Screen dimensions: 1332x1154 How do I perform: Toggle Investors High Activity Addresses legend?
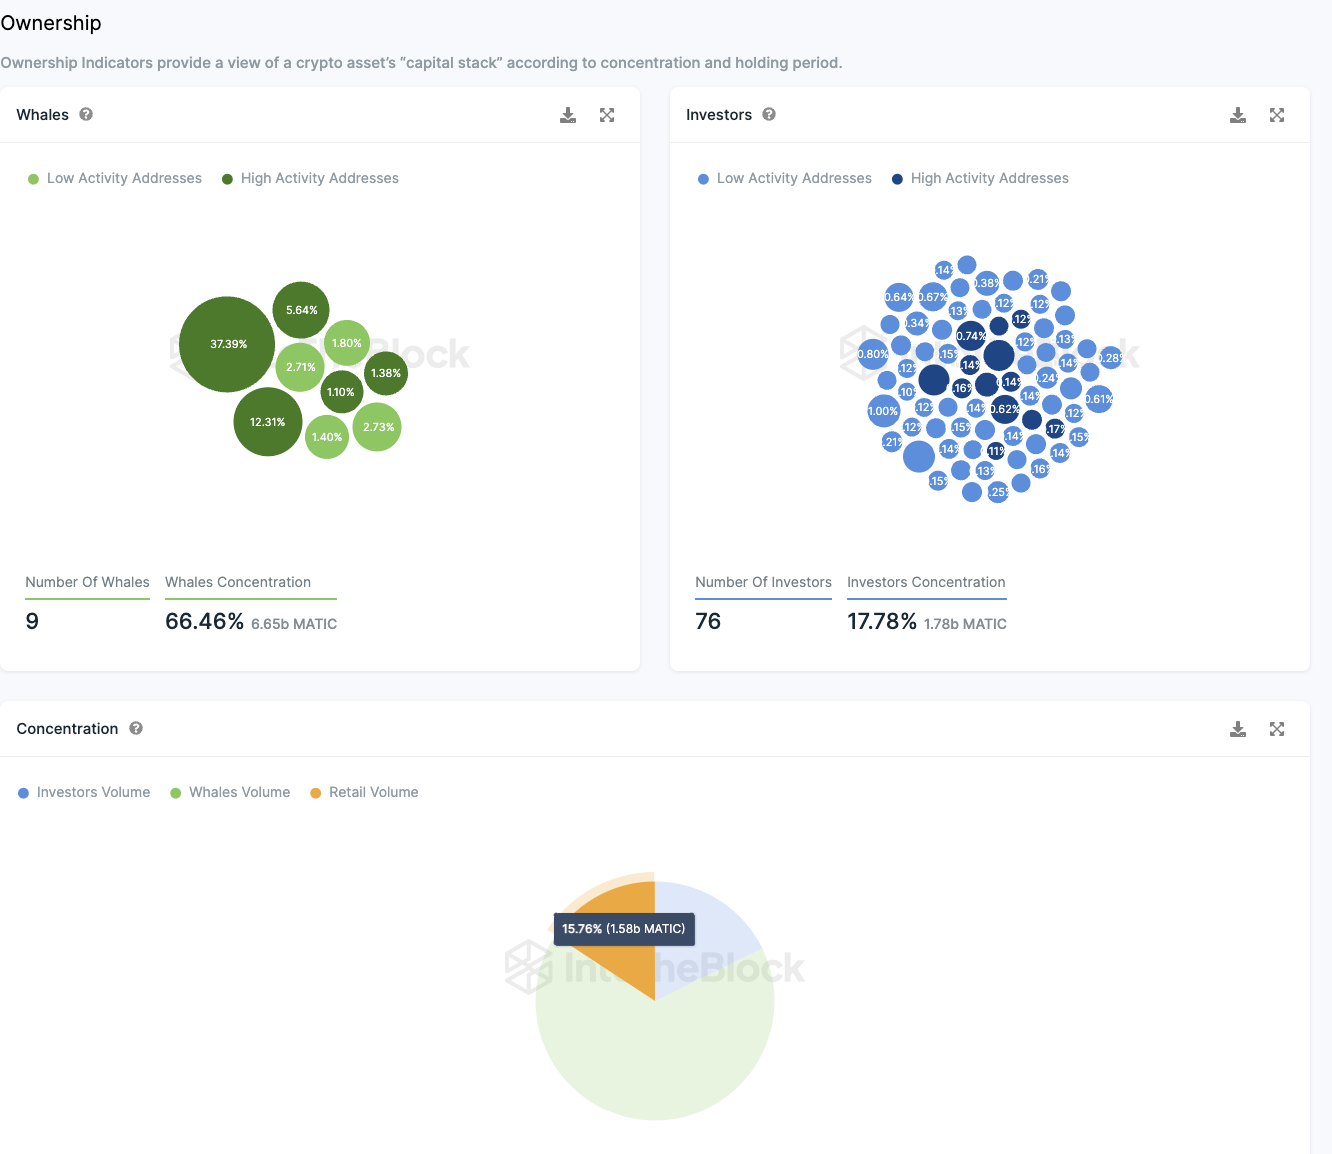tap(980, 178)
